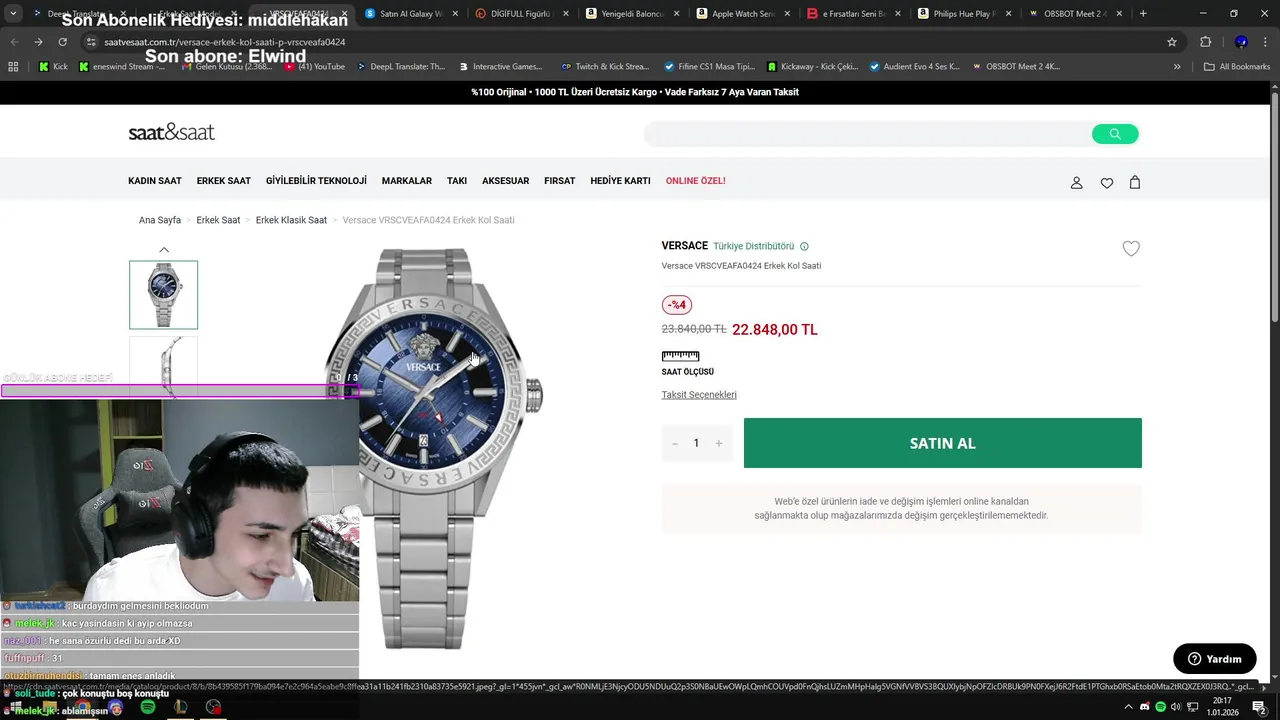The width and height of the screenshot is (1280, 720).
Task: Open the AKSESUAR menu
Action: pyautogui.click(x=506, y=181)
